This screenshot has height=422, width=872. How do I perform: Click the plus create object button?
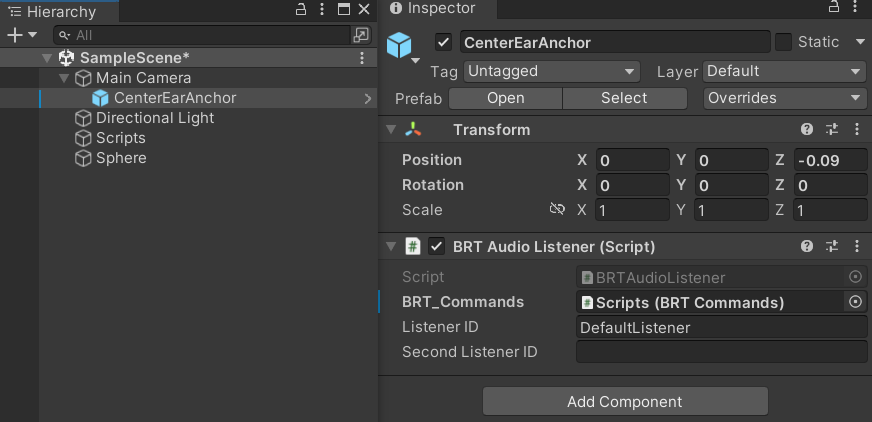(14, 35)
